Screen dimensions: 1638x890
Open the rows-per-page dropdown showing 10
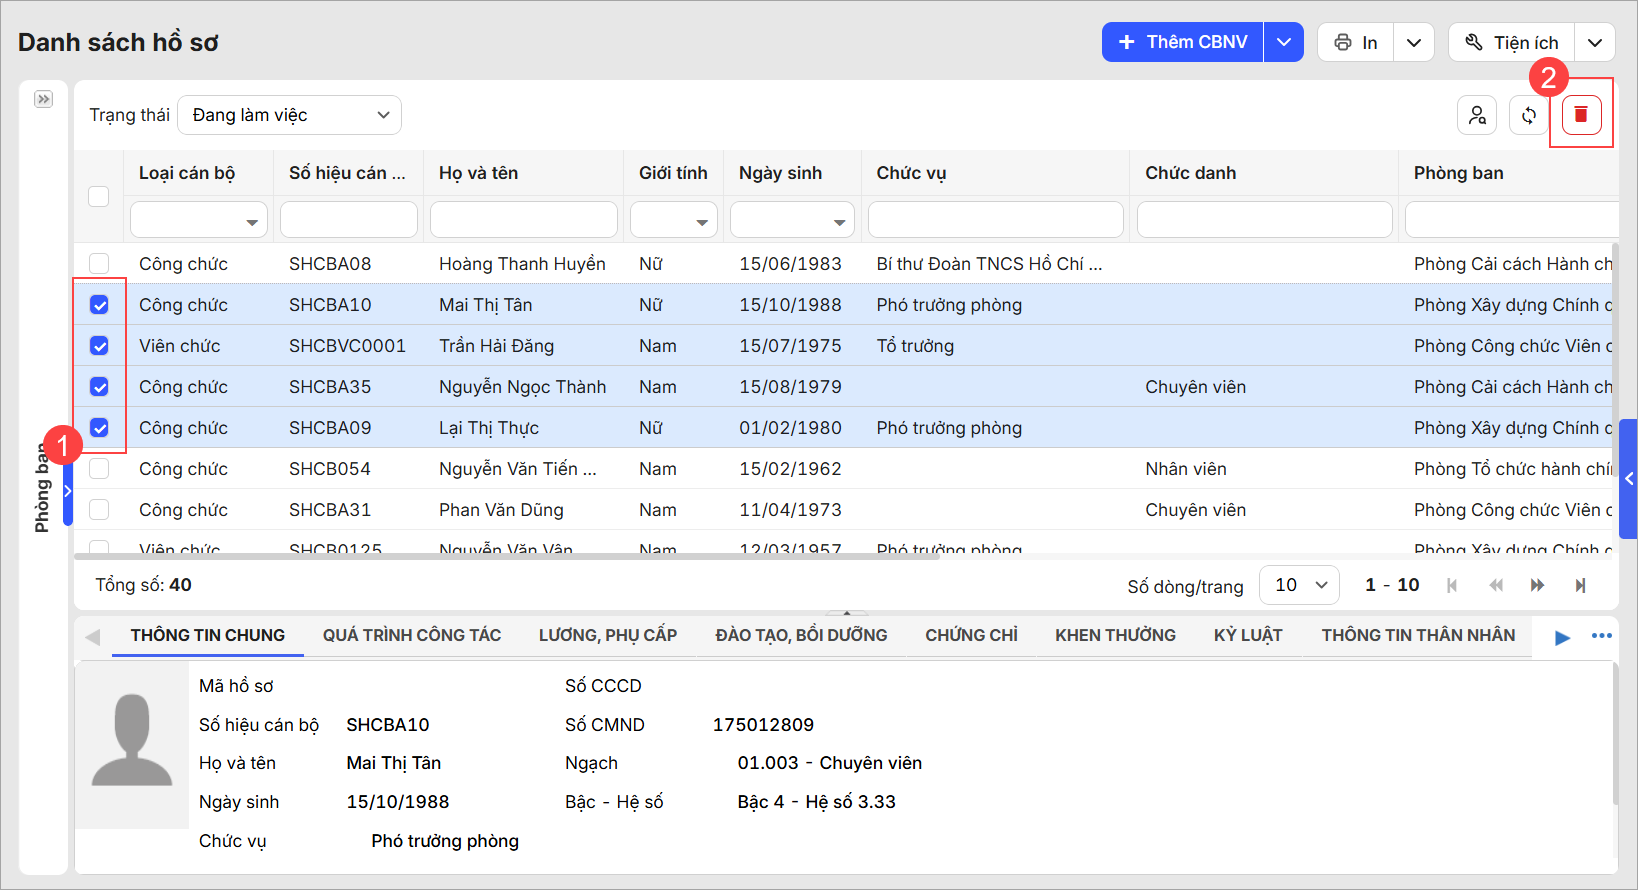pos(1299,585)
